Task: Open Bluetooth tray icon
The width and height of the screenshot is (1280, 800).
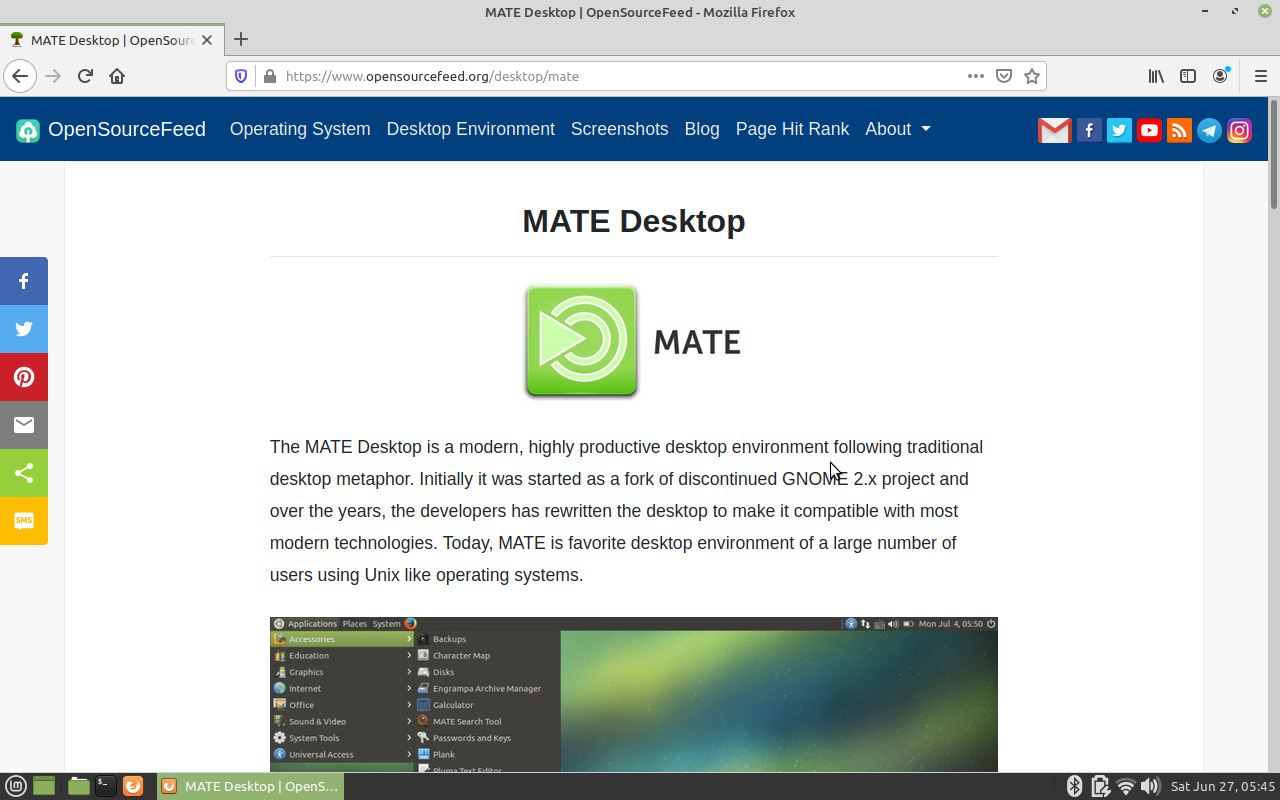Action: coord(1075,786)
